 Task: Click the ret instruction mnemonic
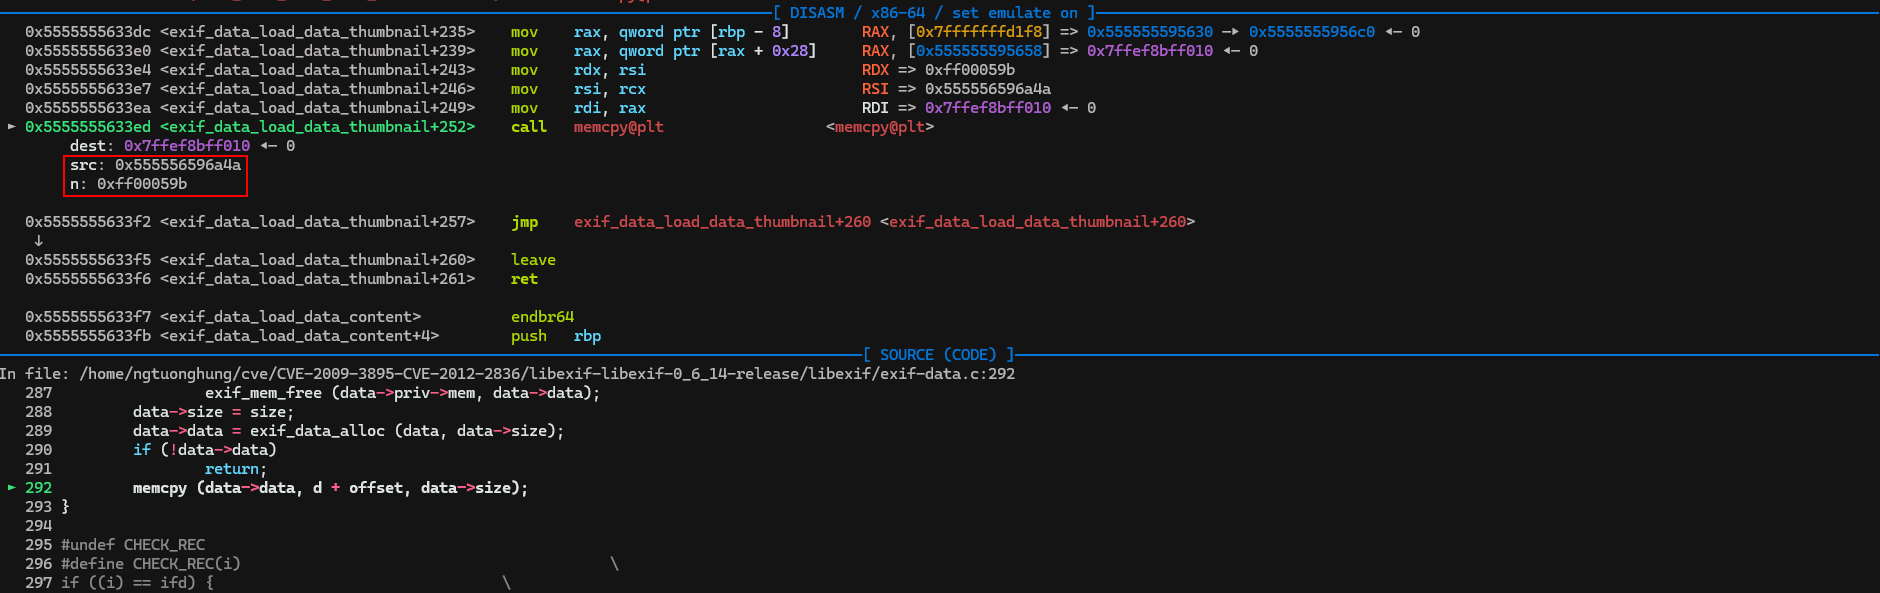click(x=524, y=279)
